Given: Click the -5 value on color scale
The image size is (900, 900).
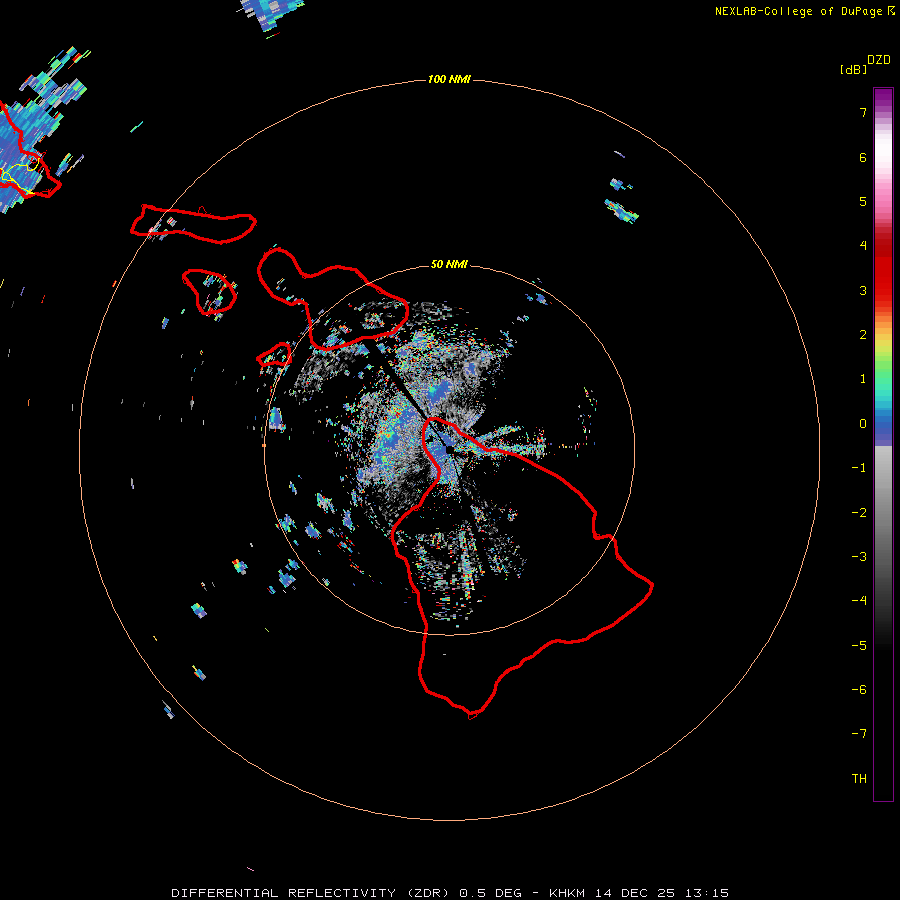Looking at the screenshot, I should click(x=859, y=646).
